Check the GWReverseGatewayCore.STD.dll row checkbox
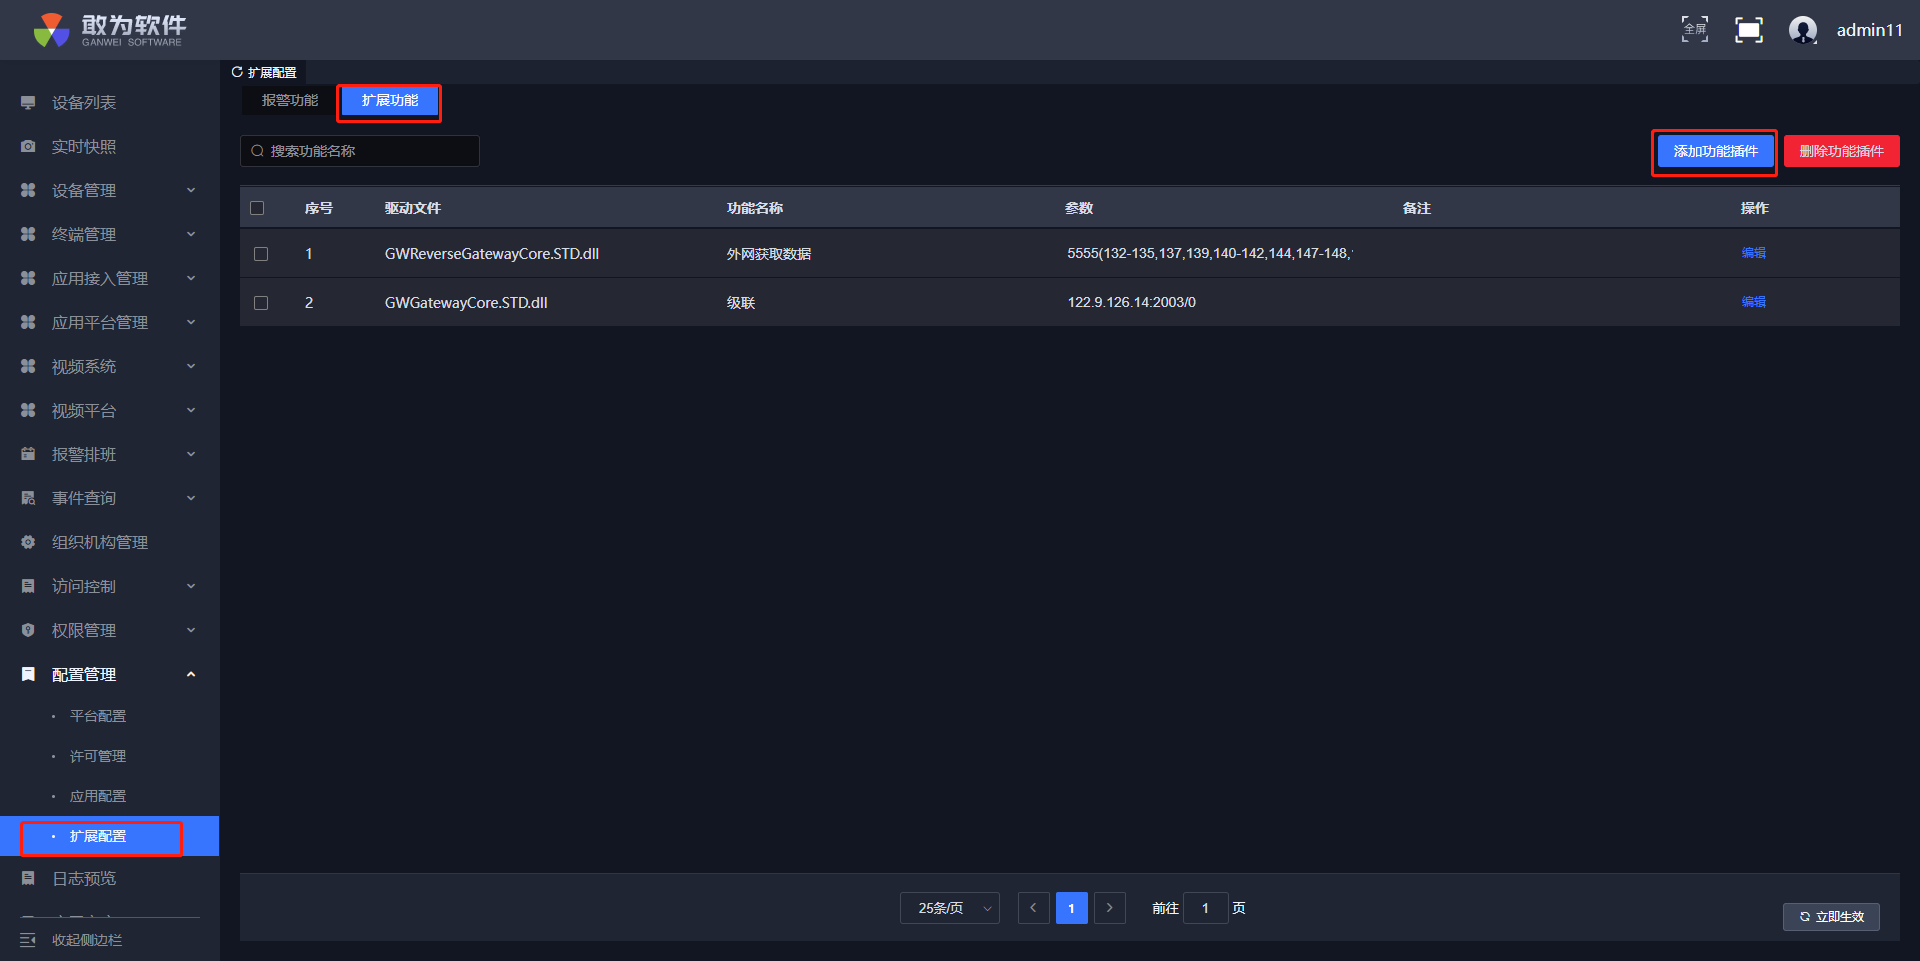The width and height of the screenshot is (1920, 961). pos(261,254)
